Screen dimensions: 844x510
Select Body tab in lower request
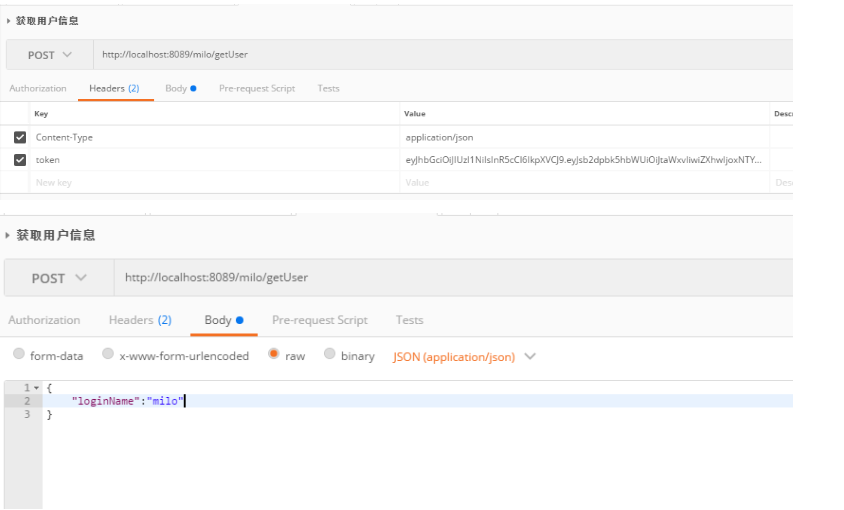click(x=224, y=320)
